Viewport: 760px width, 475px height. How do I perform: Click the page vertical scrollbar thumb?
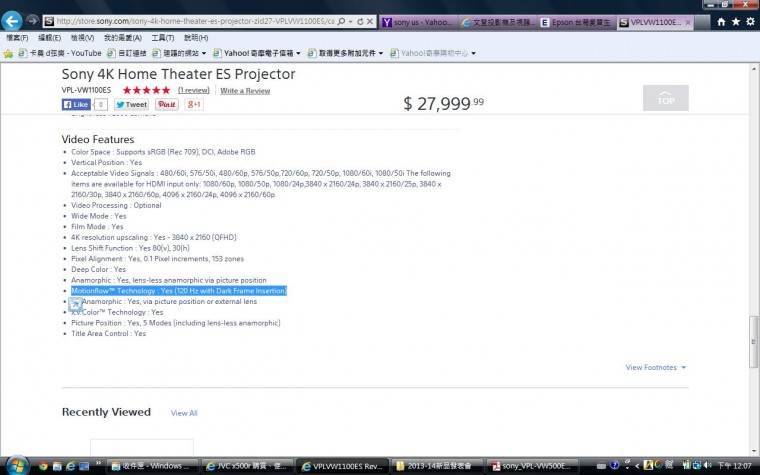(x=753, y=342)
